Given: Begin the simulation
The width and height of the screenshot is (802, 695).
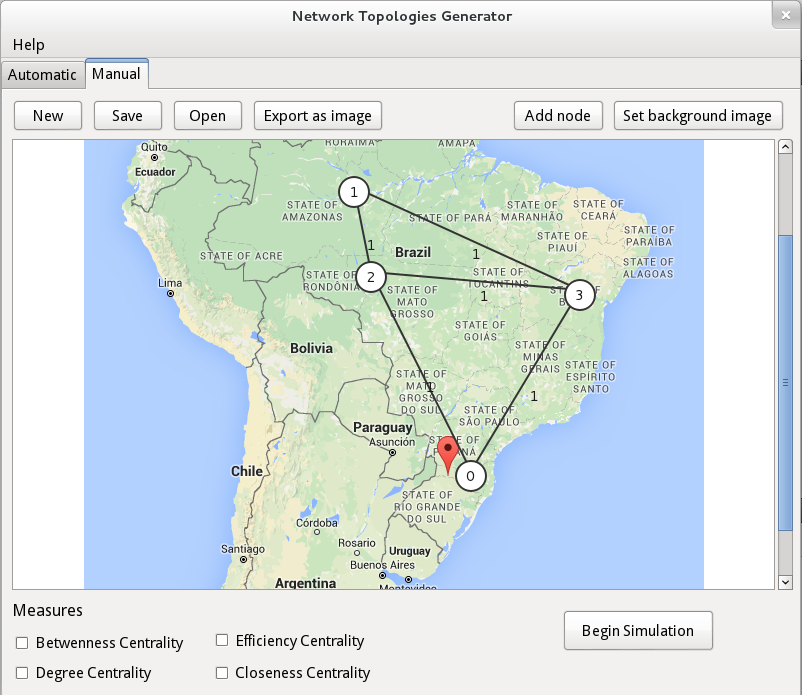Looking at the screenshot, I should pos(638,631).
